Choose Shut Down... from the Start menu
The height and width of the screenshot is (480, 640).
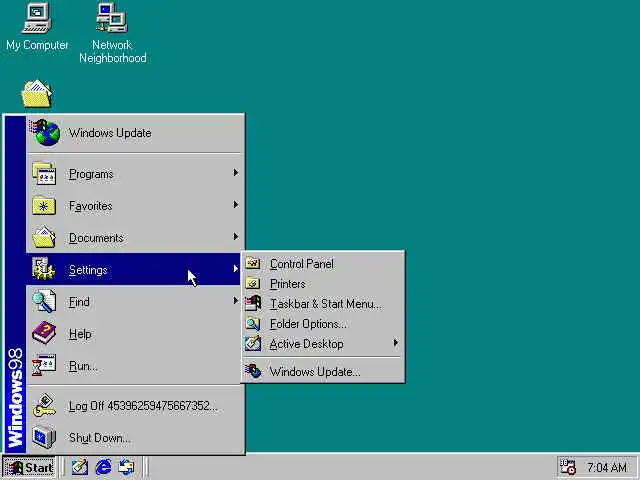(136, 438)
